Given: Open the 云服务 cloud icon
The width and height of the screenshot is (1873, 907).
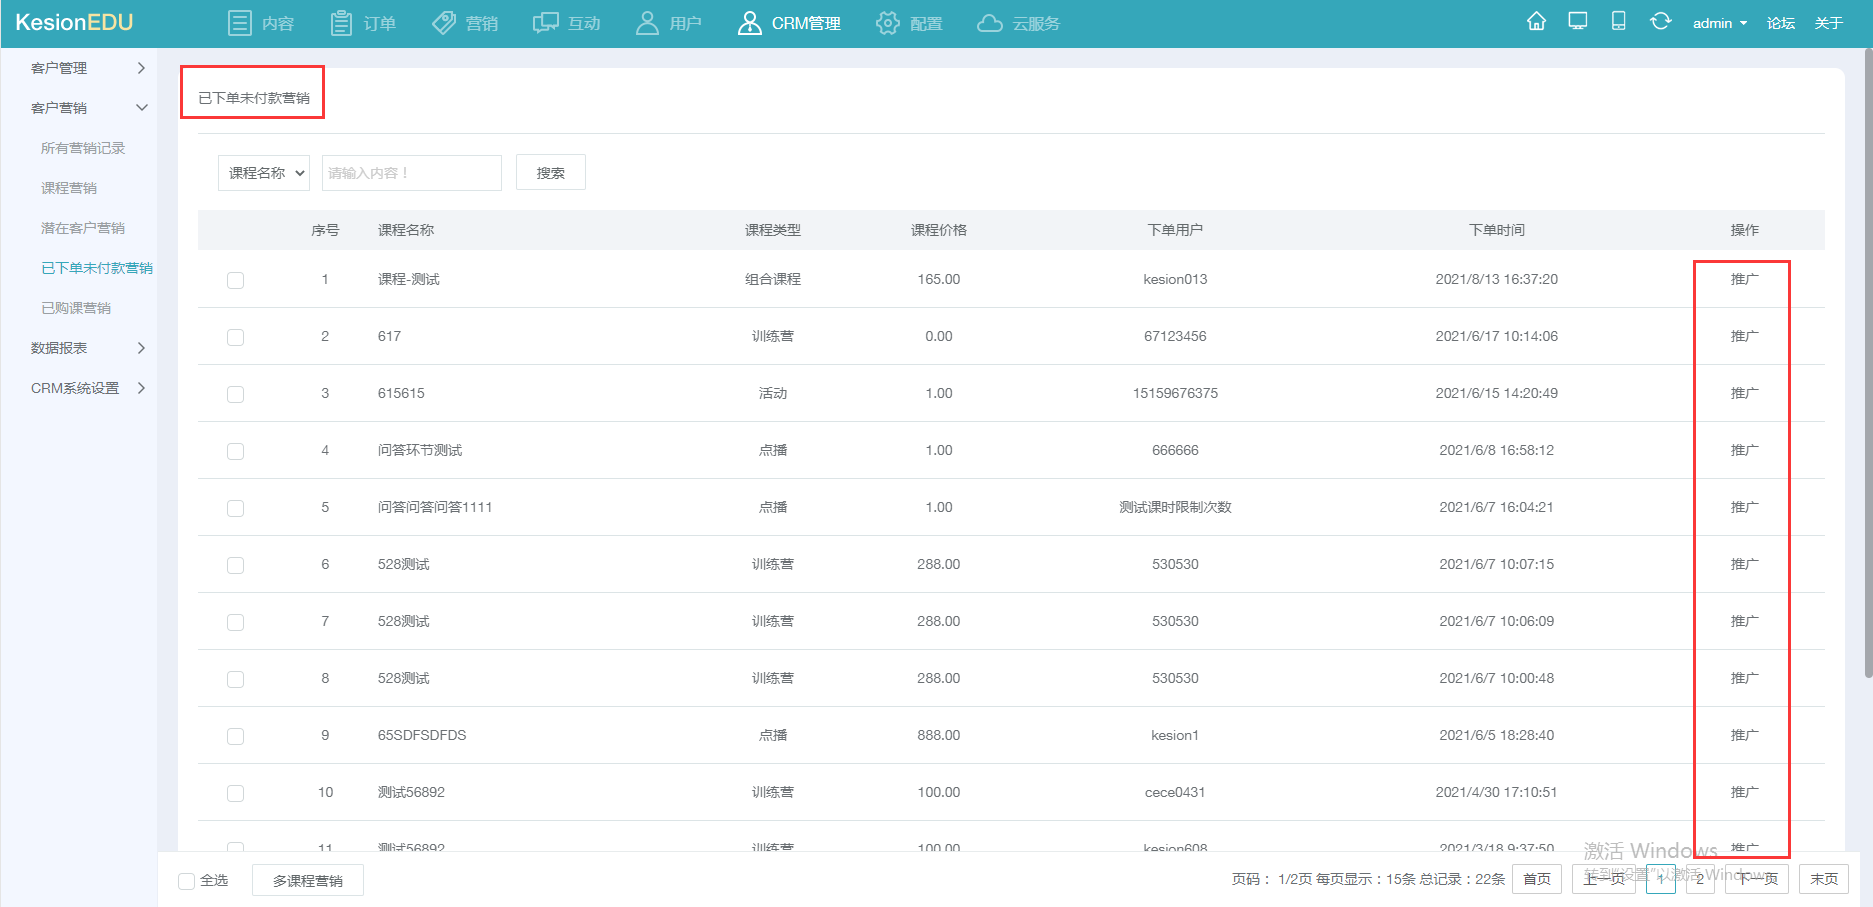Looking at the screenshot, I should tap(990, 23).
